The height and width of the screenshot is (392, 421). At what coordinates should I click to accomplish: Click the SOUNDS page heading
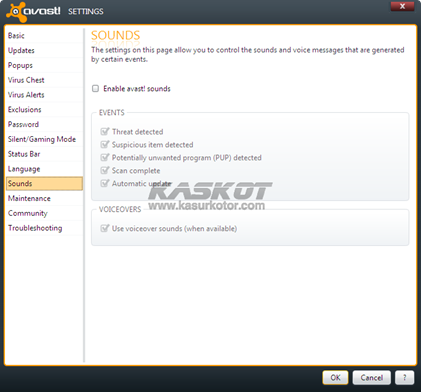point(116,35)
